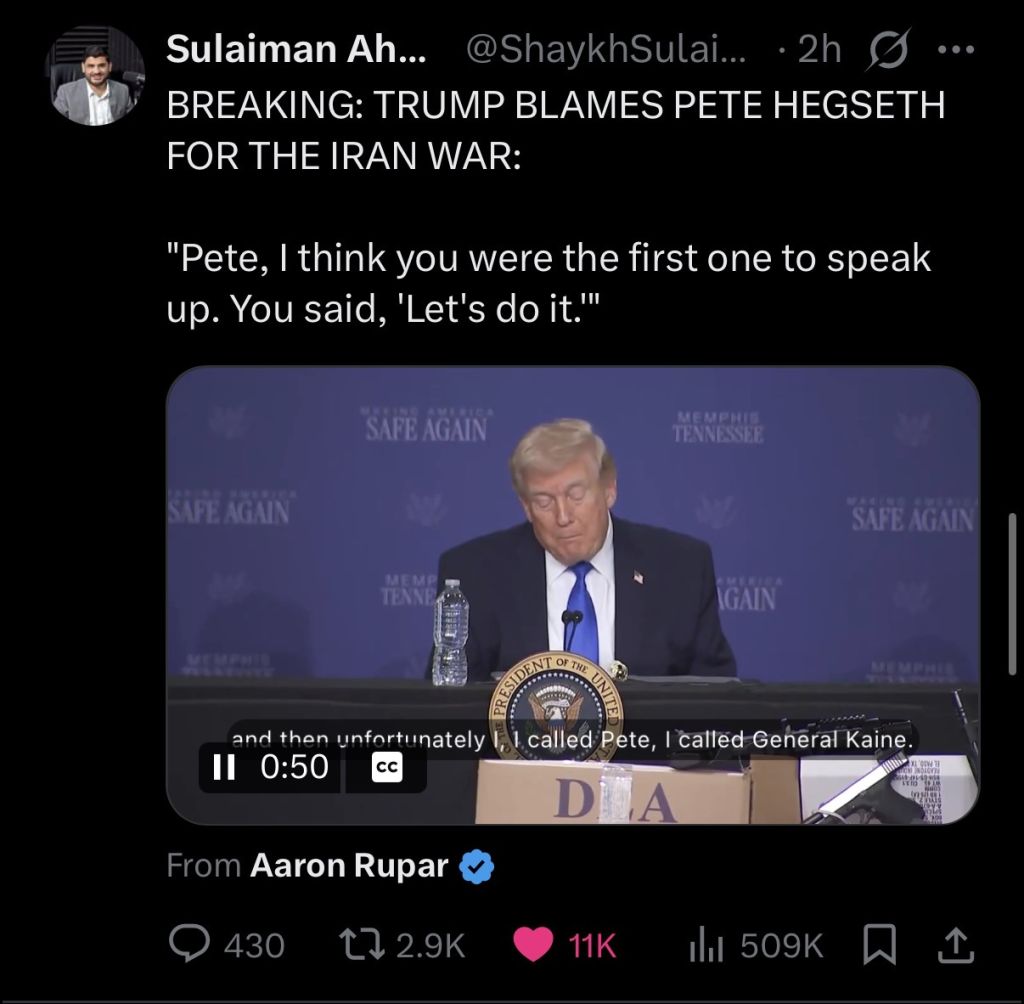
Task: View post analytics via the bar-chart icon
Action: pos(706,946)
